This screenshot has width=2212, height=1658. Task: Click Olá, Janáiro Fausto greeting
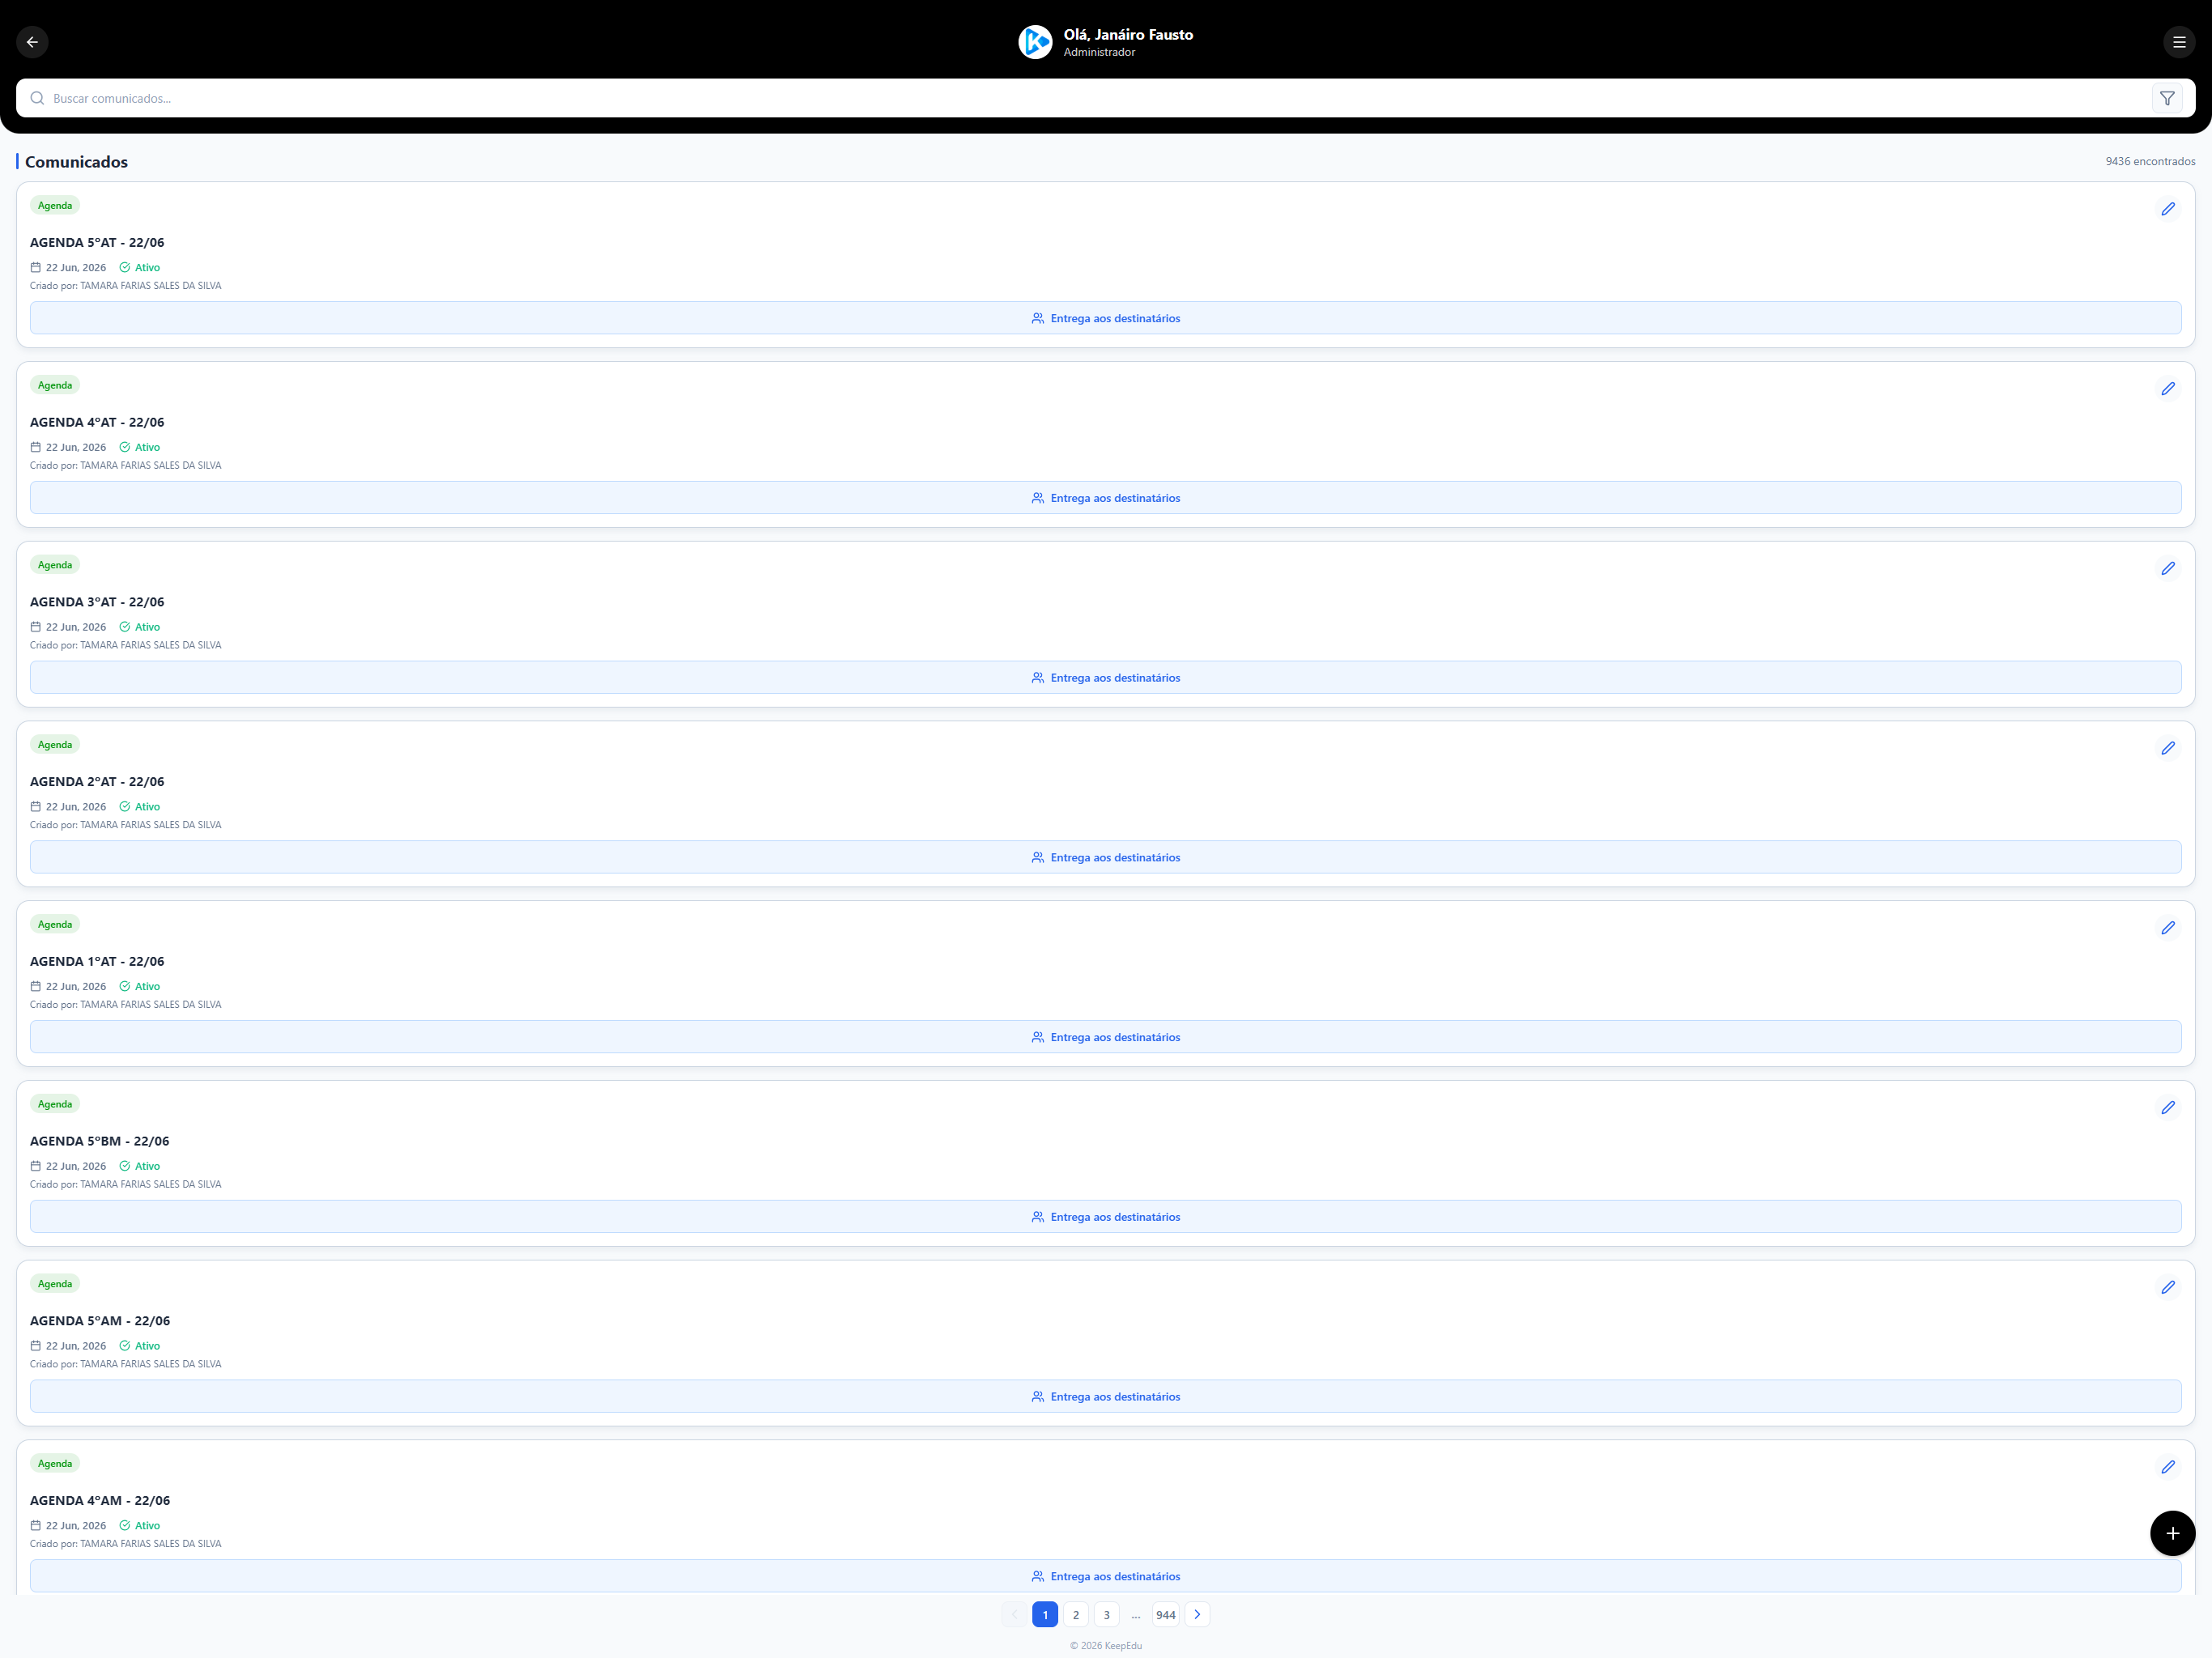(1128, 35)
